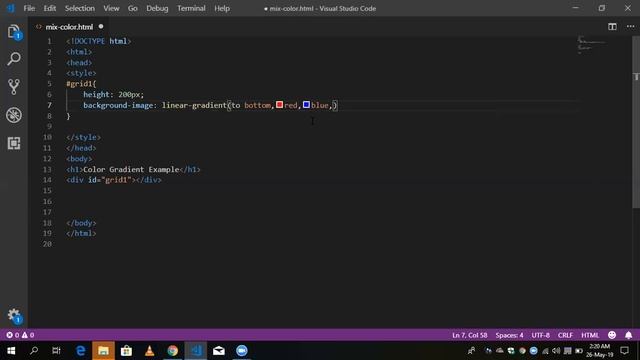Split the editor to the right
The width and height of the screenshot is (640, 360).
[x=612, y=27]
